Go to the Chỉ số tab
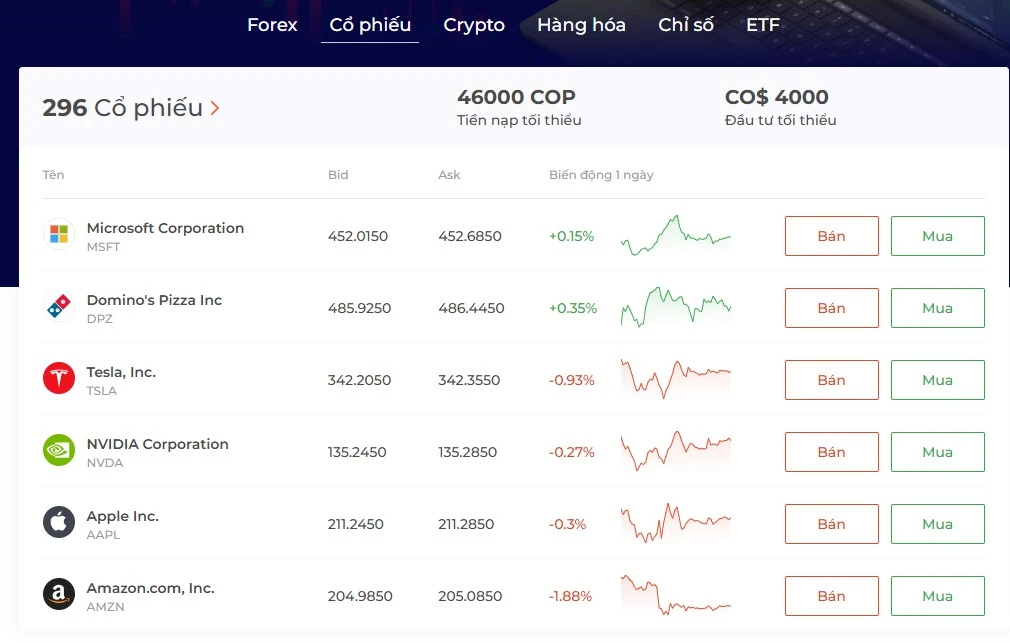Screen dimensions: 1010x643 tap(686, 25)
